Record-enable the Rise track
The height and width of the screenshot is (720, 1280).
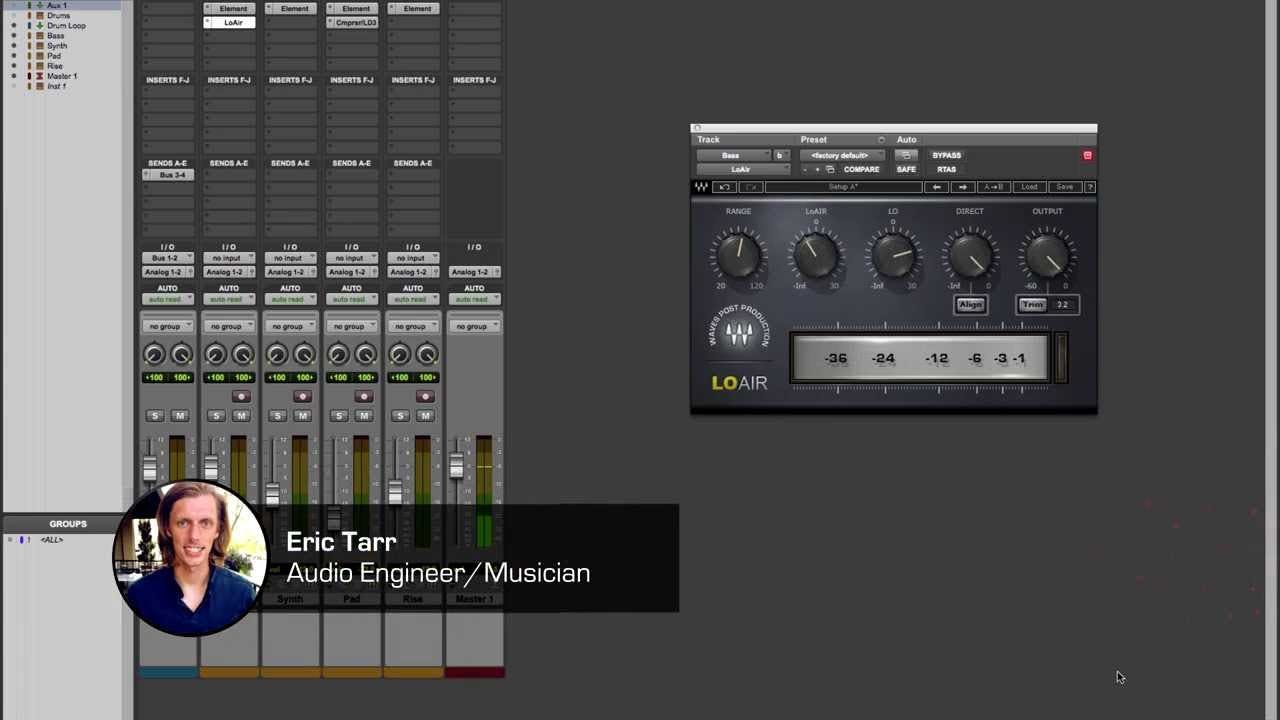[x=425, y=396]
